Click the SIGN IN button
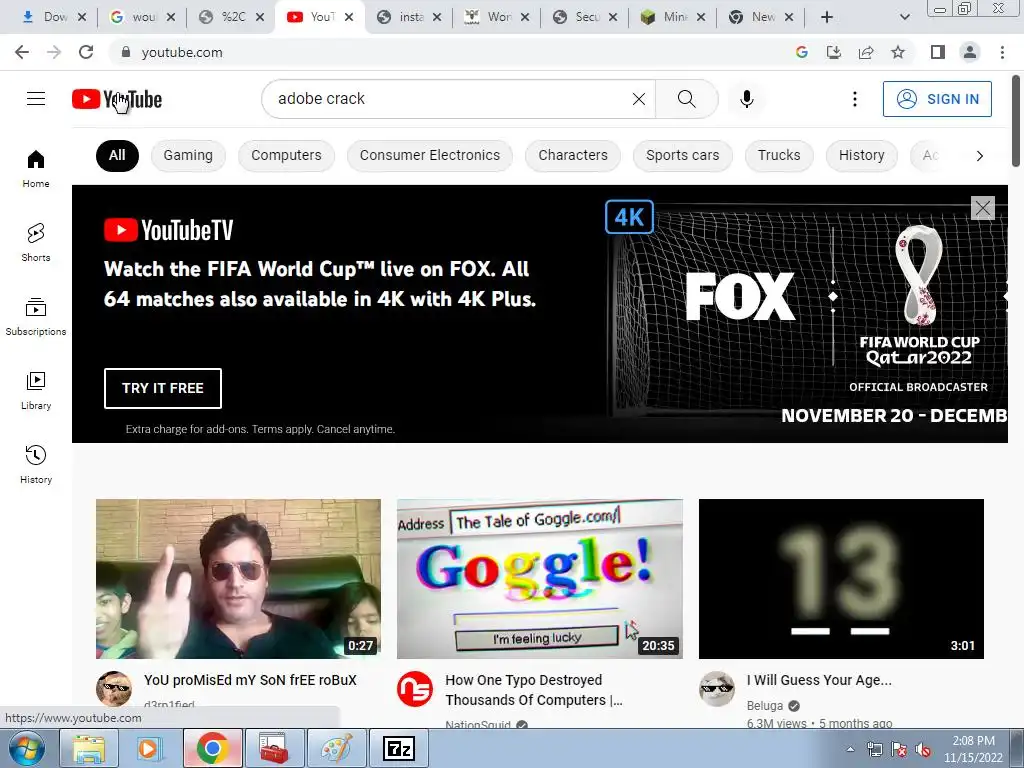 937,99
